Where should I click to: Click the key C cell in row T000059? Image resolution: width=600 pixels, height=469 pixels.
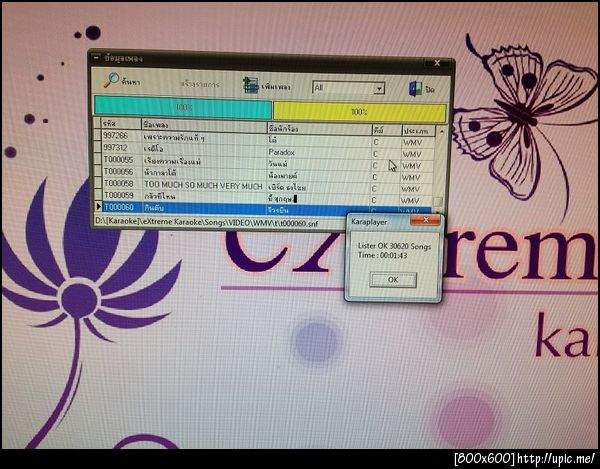coord(374,200)
